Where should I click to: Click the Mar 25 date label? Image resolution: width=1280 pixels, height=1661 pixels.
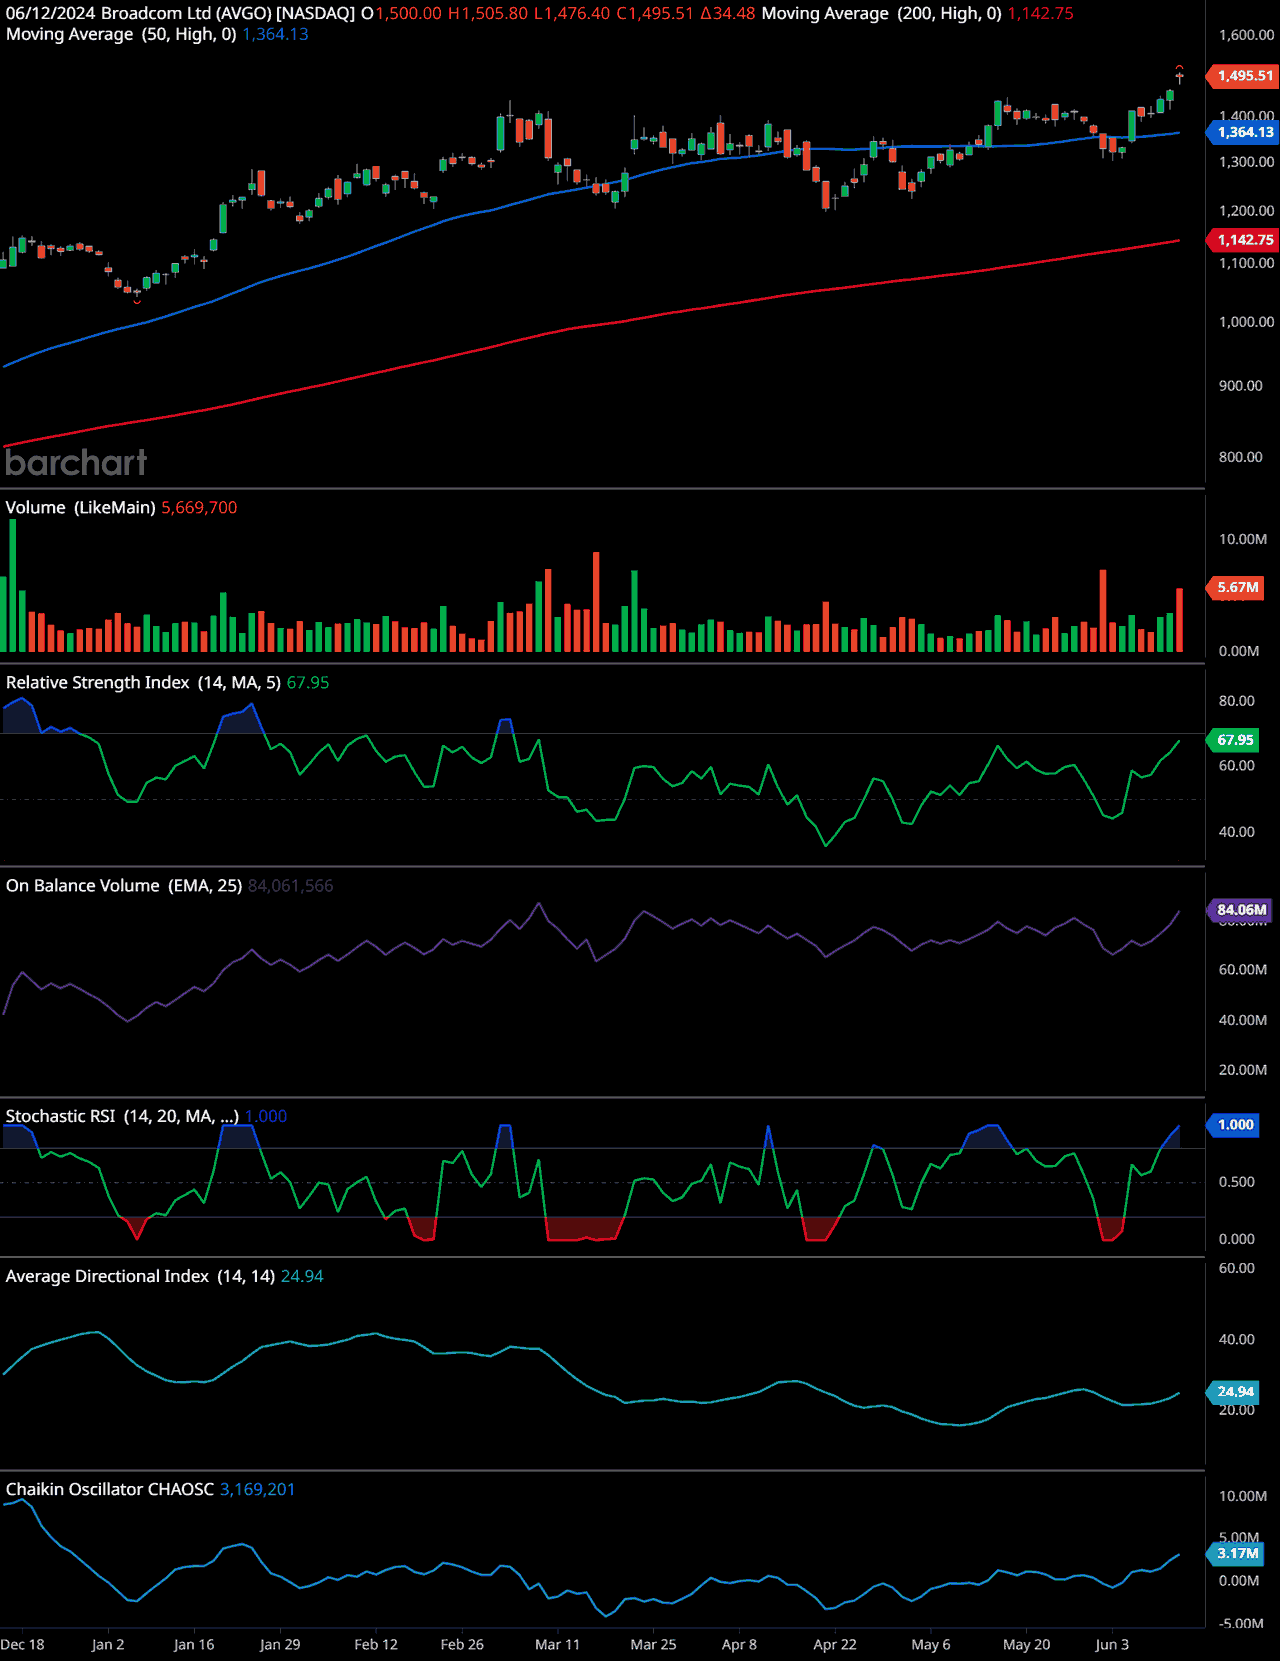click(653, 1644)
